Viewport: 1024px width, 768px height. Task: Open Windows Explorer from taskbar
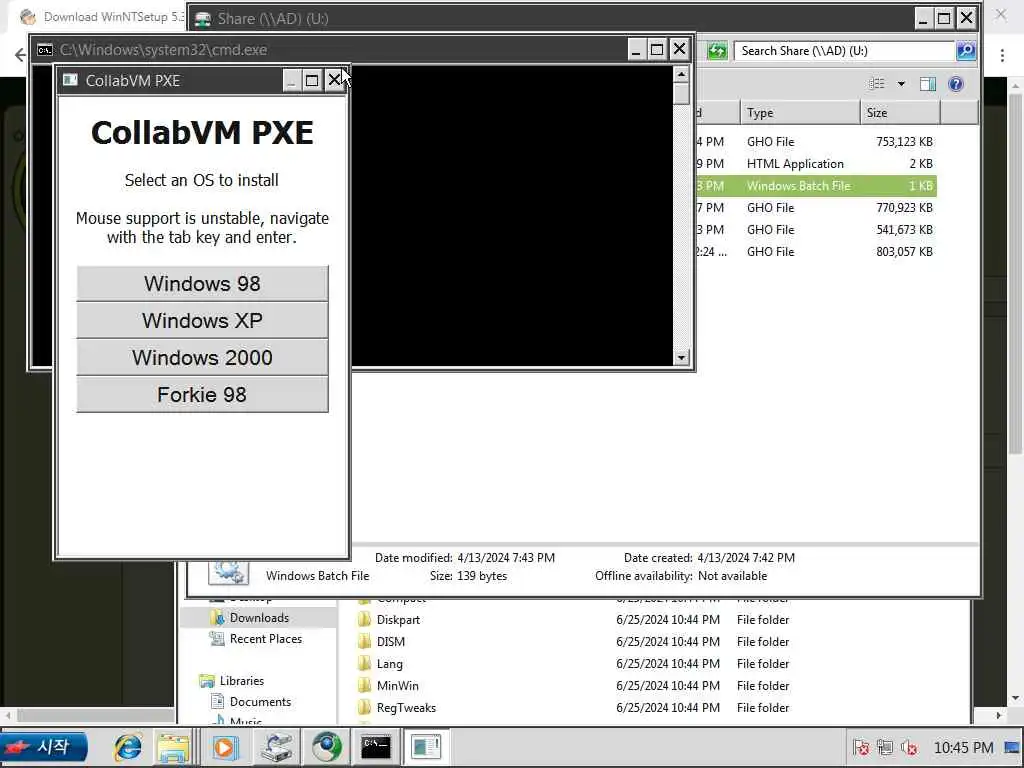(x=172, y=747)
